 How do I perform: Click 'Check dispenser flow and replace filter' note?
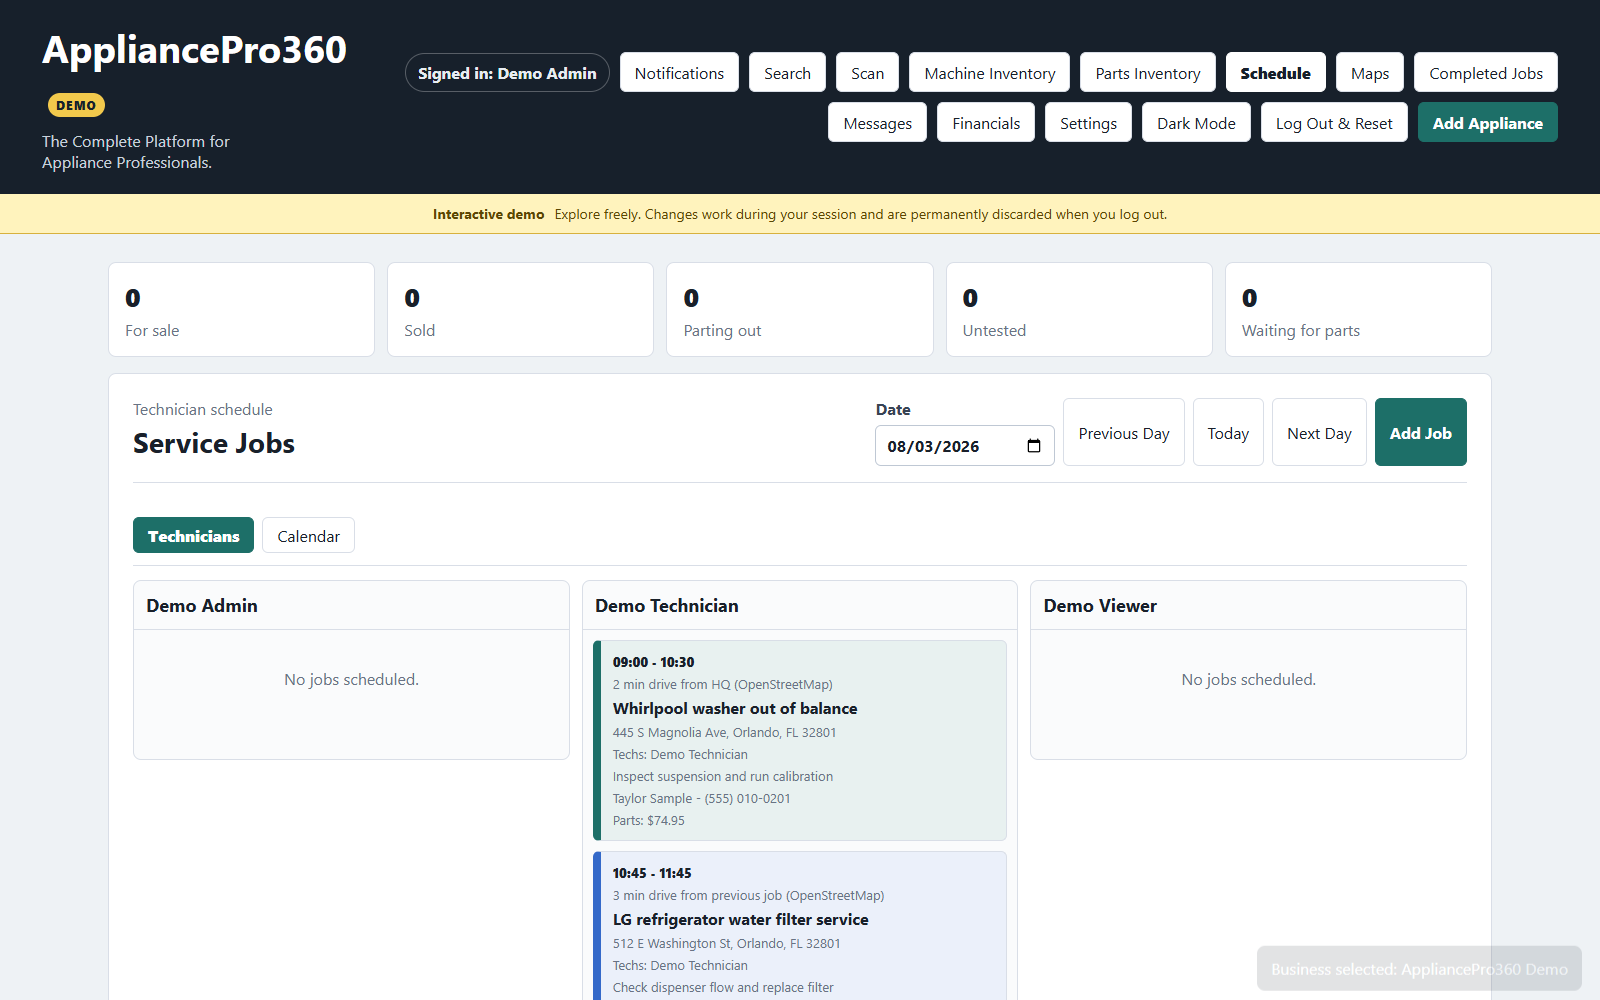click(x=723, y=987)
